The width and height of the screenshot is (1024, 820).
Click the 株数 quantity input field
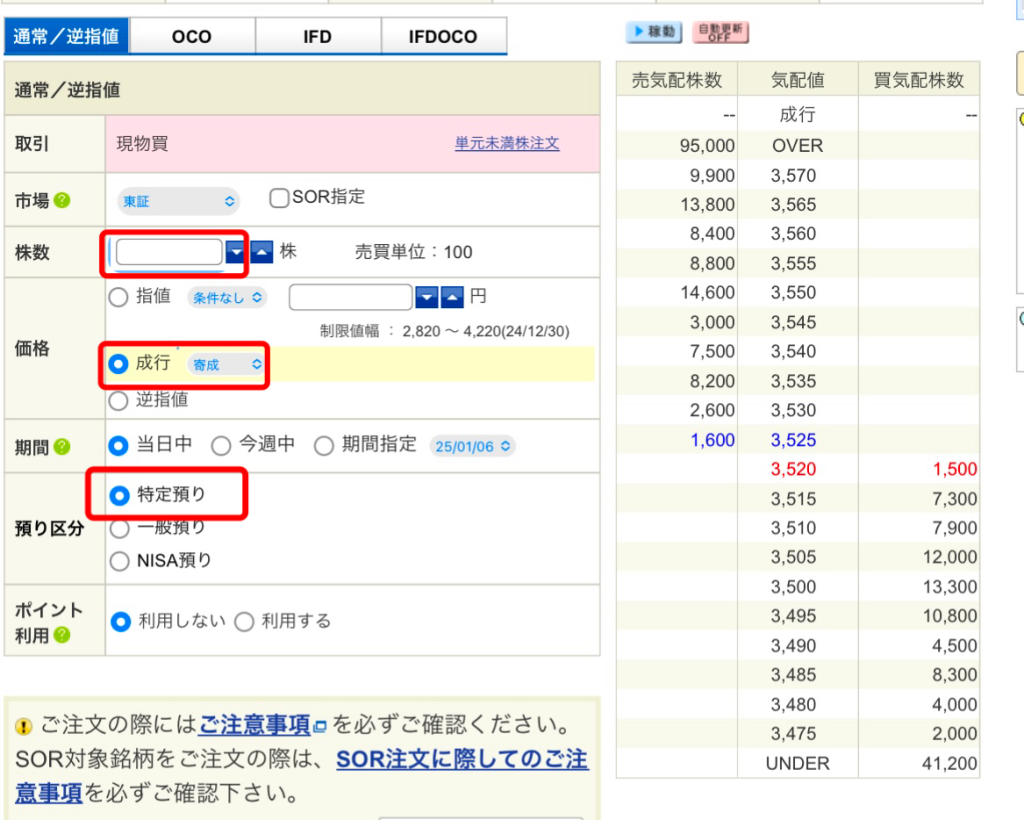[x=168, y=252]
